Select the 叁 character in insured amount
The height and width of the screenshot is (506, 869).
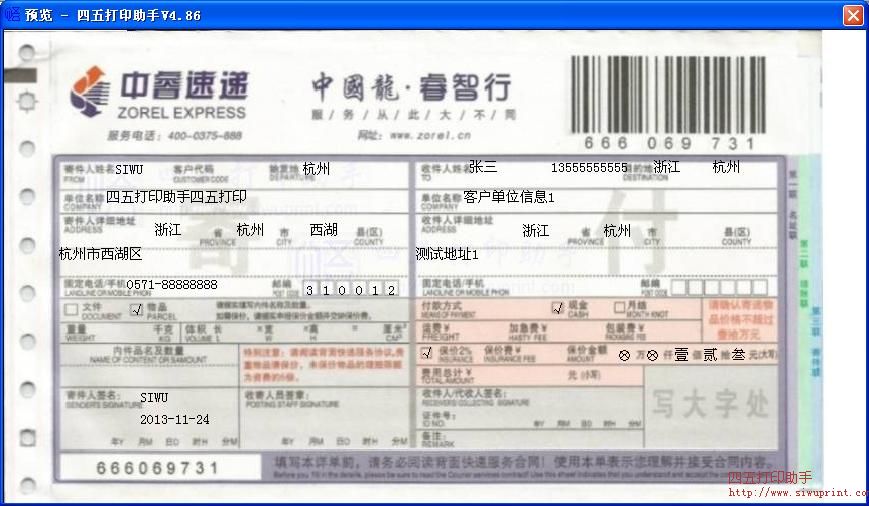click(738, 355)
